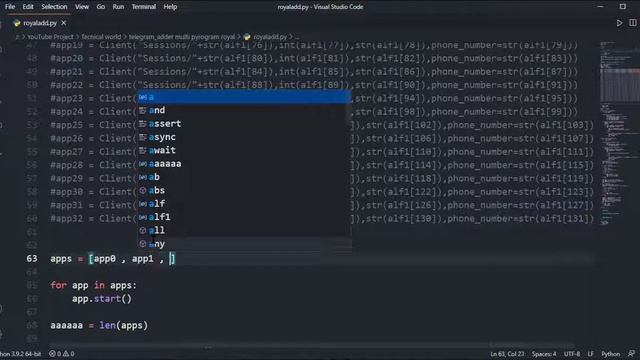The image size is (640, 360).
Task: Open 'YouTube Project' breadcrumb folder
Action: pos(50,37)
